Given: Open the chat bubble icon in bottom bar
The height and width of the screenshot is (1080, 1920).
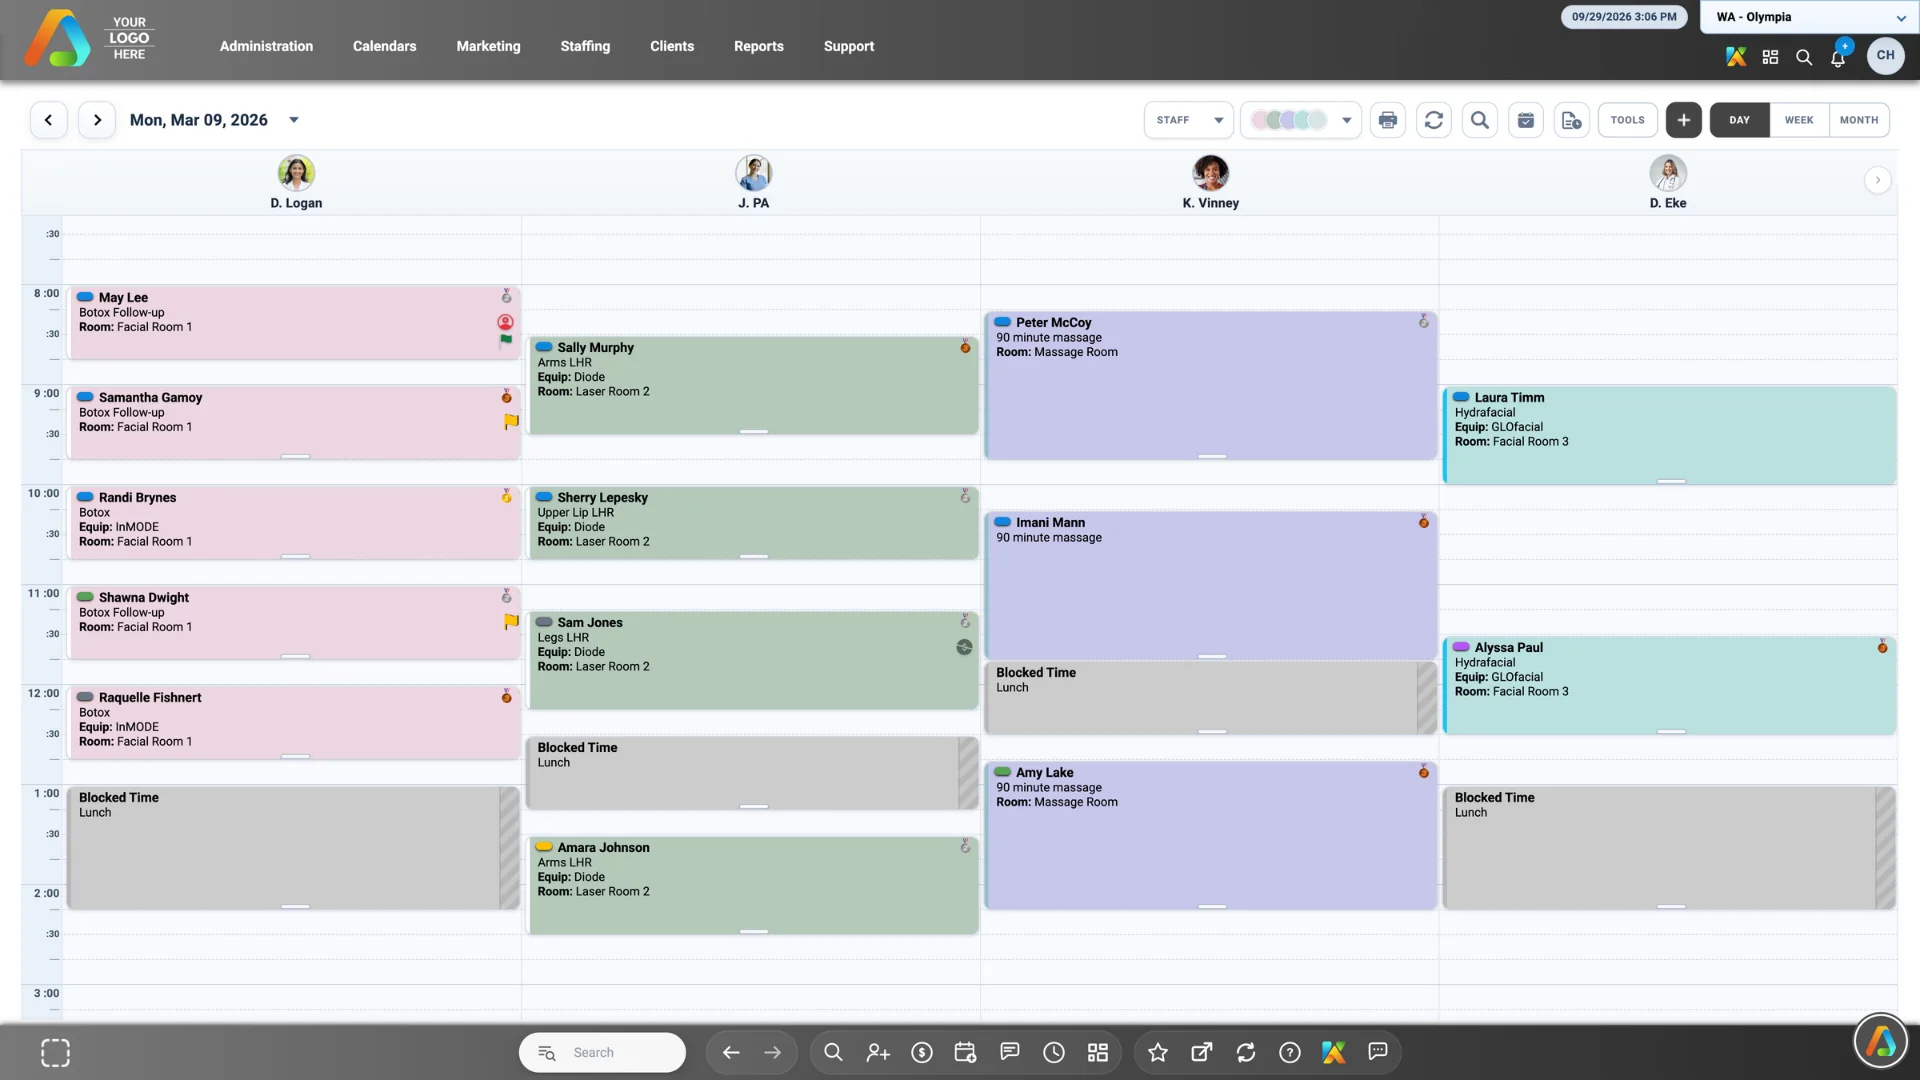Looking at the screenshot, I should [x=1378, y=1052].
